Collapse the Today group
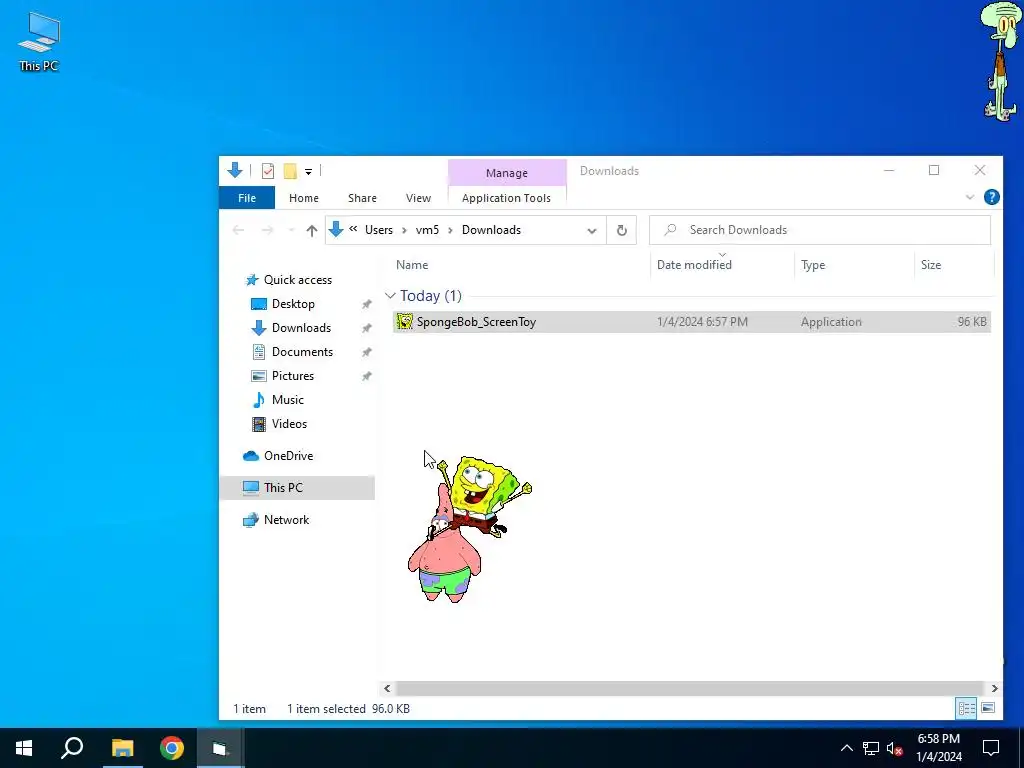The image size is (1024, 768). coord(391,296)
